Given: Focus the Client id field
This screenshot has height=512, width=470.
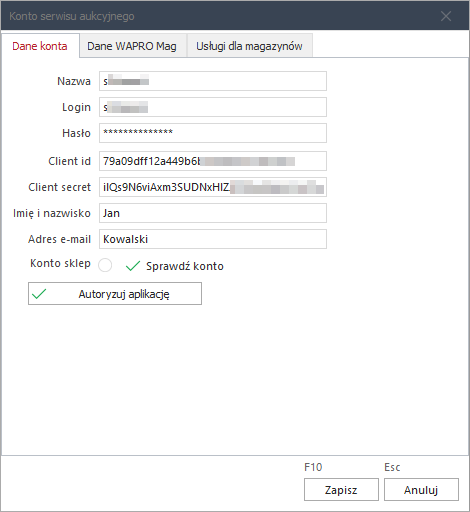Looking at the screenshot, I should [213, 161].
